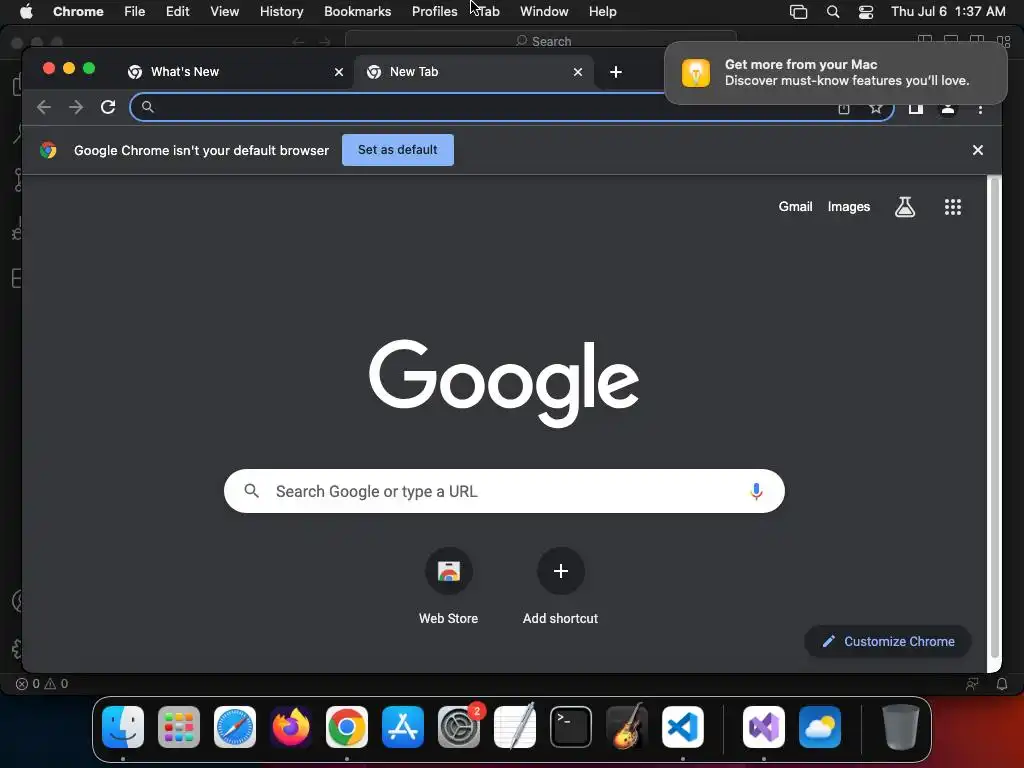Open the Profiles menu

pos(434,12)
